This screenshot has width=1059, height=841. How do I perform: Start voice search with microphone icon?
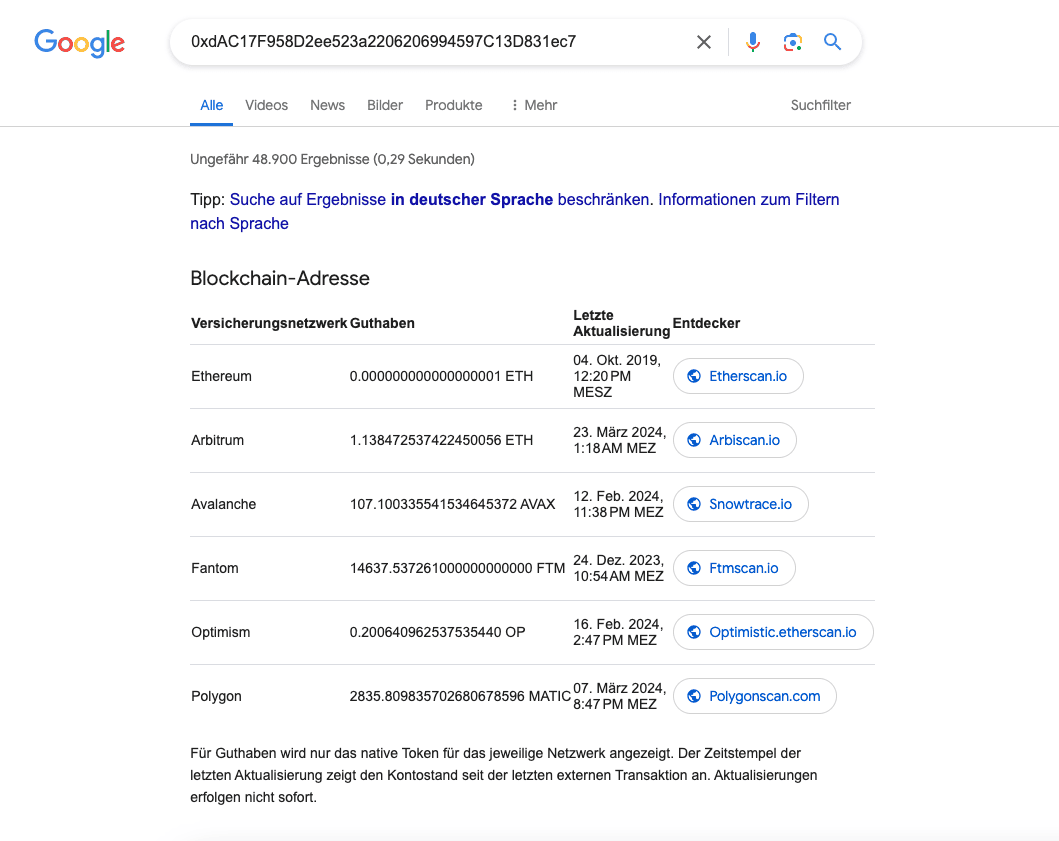[752, 42]
